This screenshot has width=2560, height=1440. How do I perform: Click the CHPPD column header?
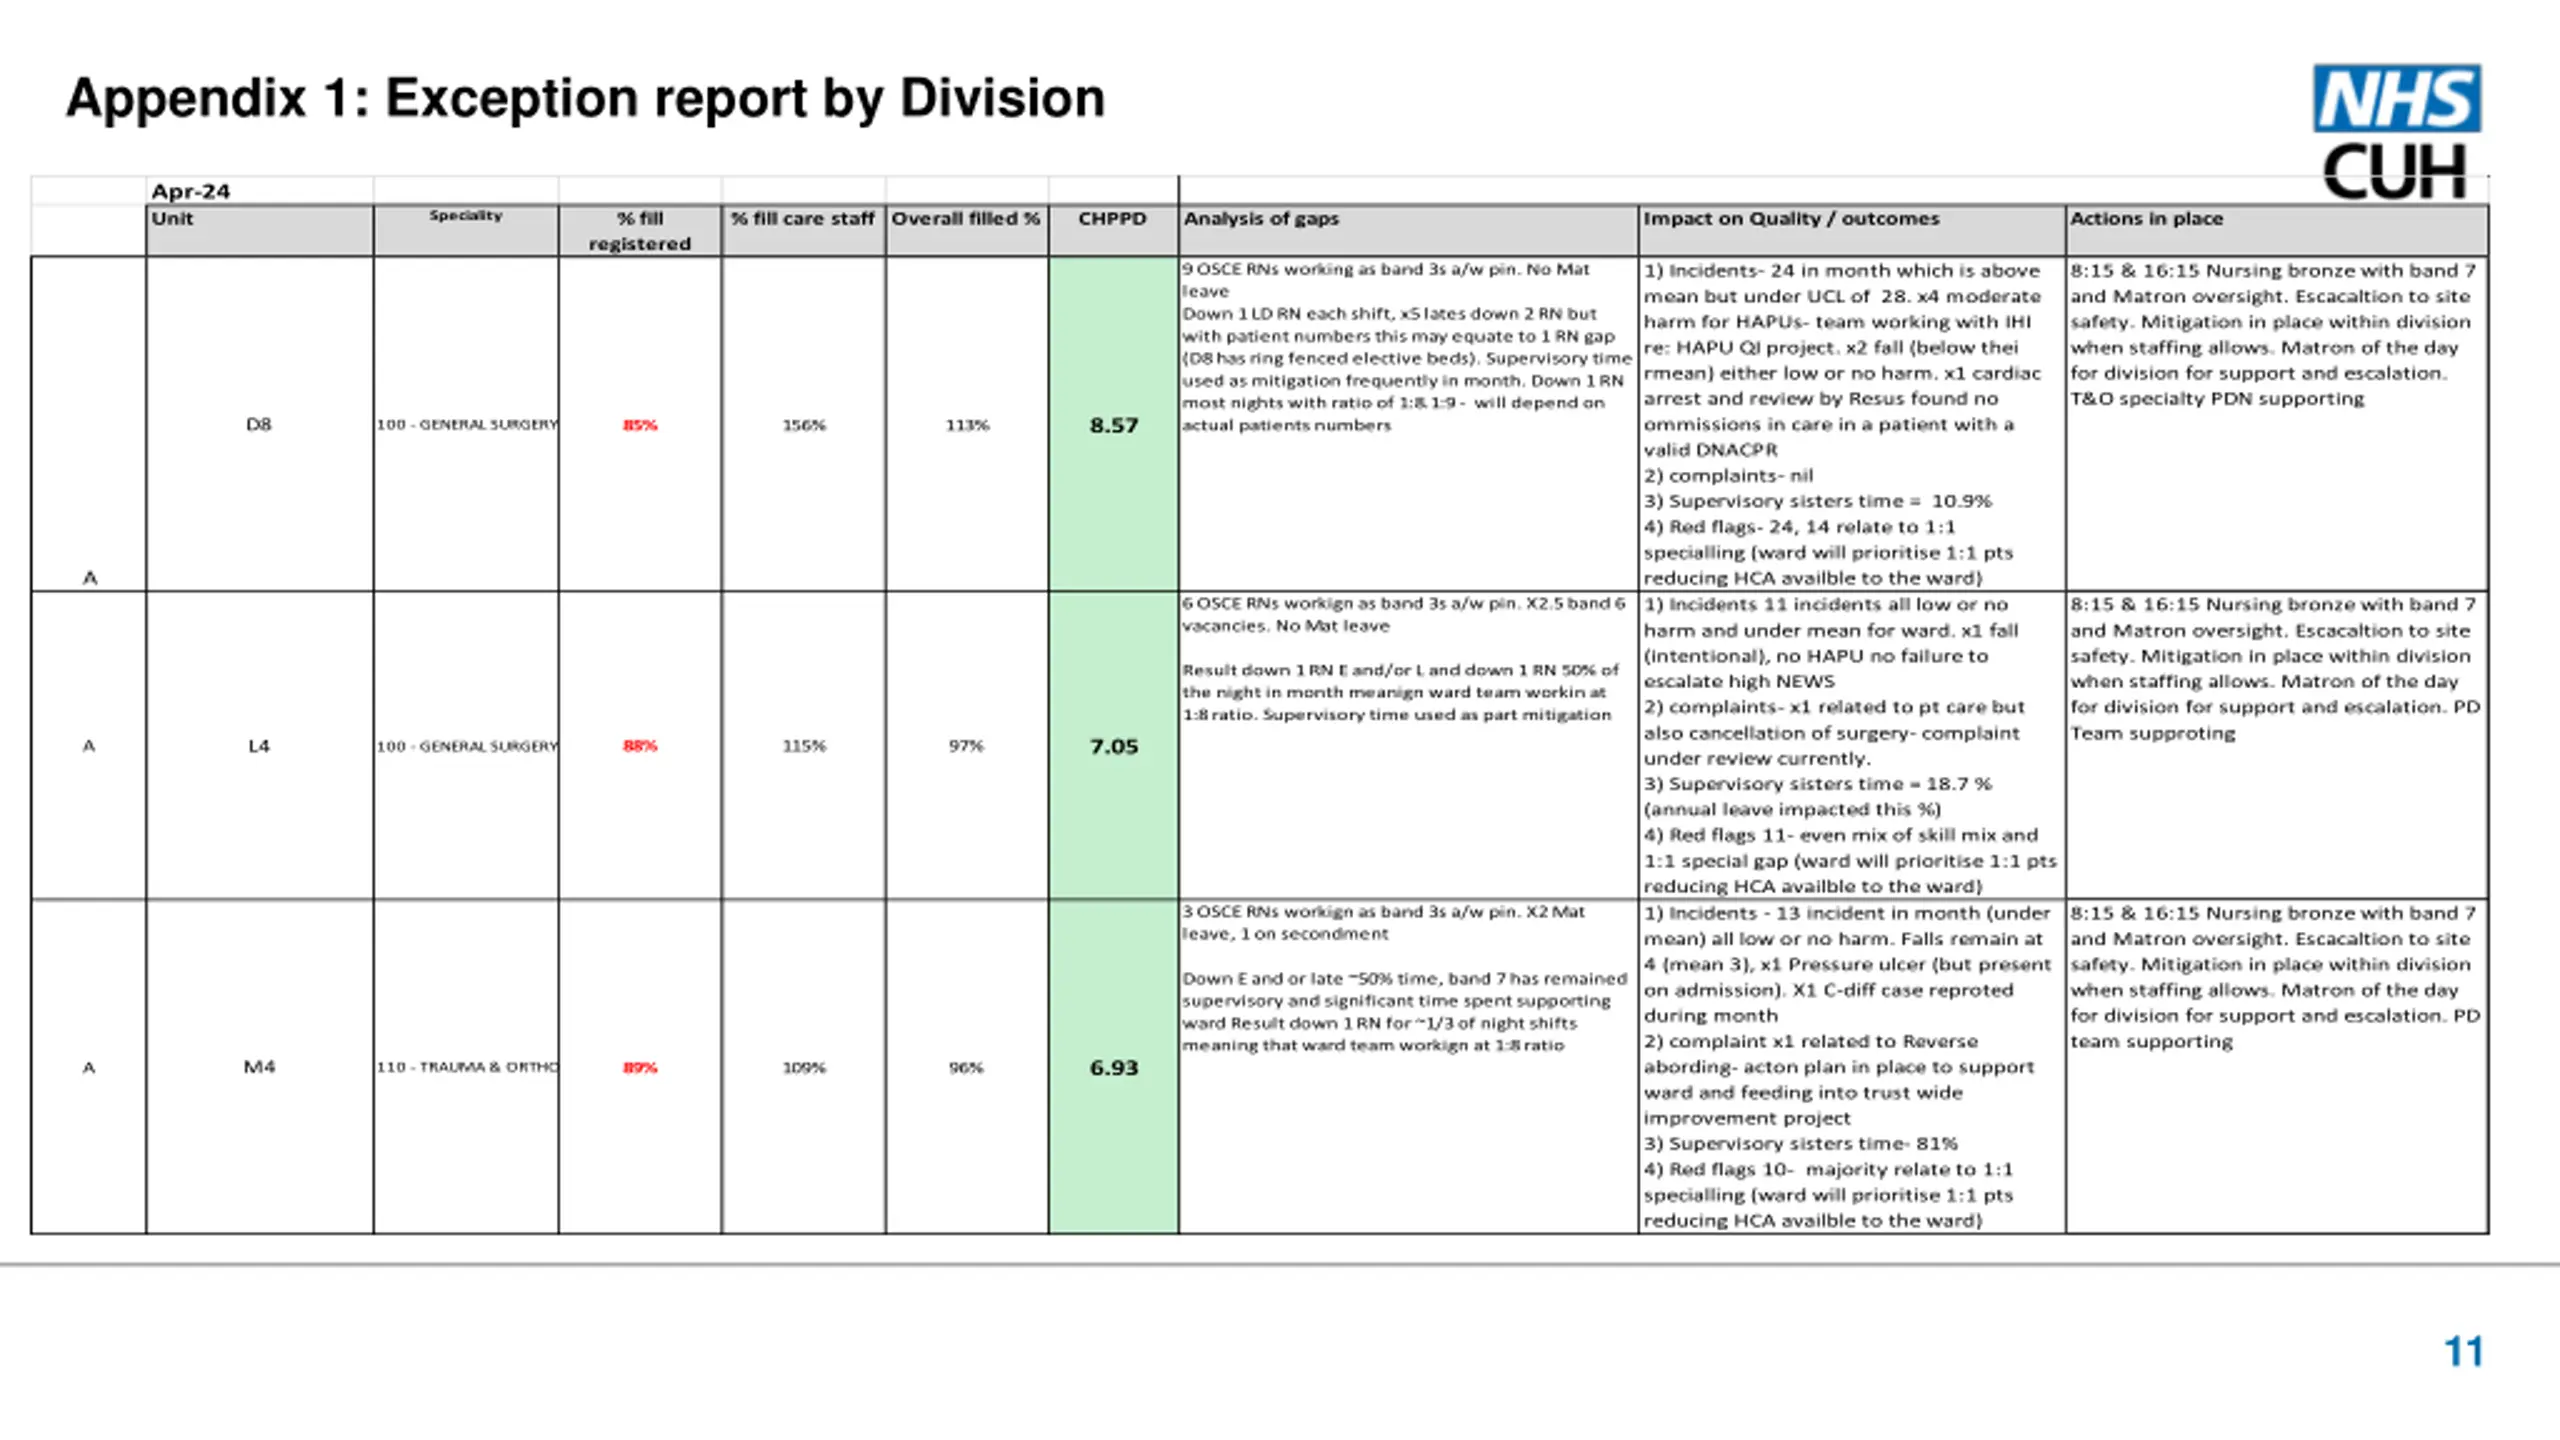coord(1112,219)
